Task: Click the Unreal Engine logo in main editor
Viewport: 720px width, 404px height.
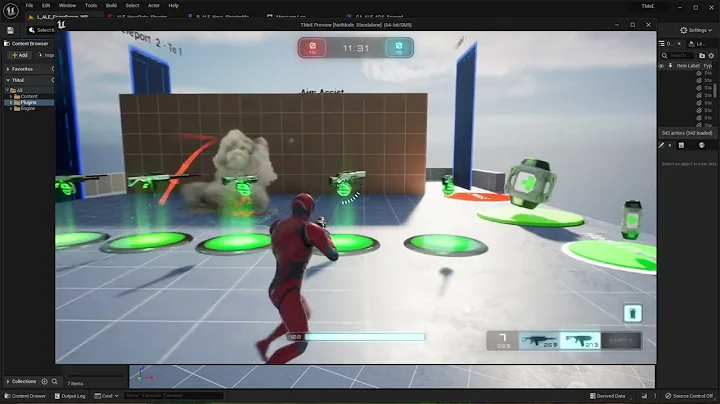Action: 11,10
